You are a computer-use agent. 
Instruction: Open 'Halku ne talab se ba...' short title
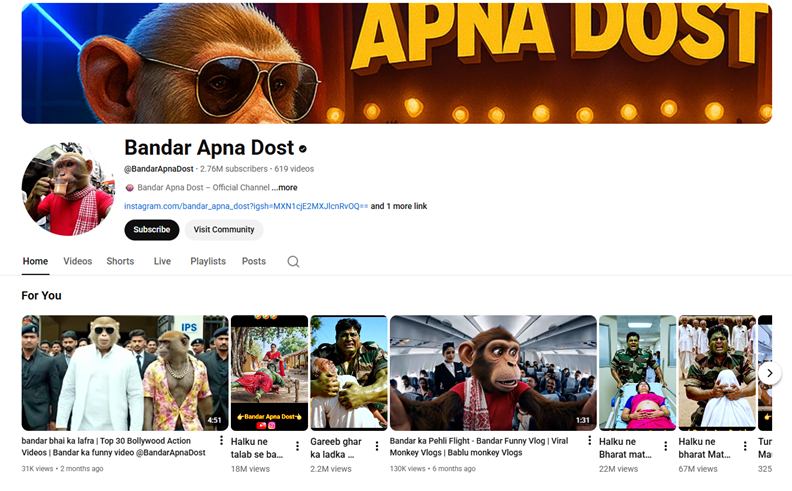click(x=257, y=448)
